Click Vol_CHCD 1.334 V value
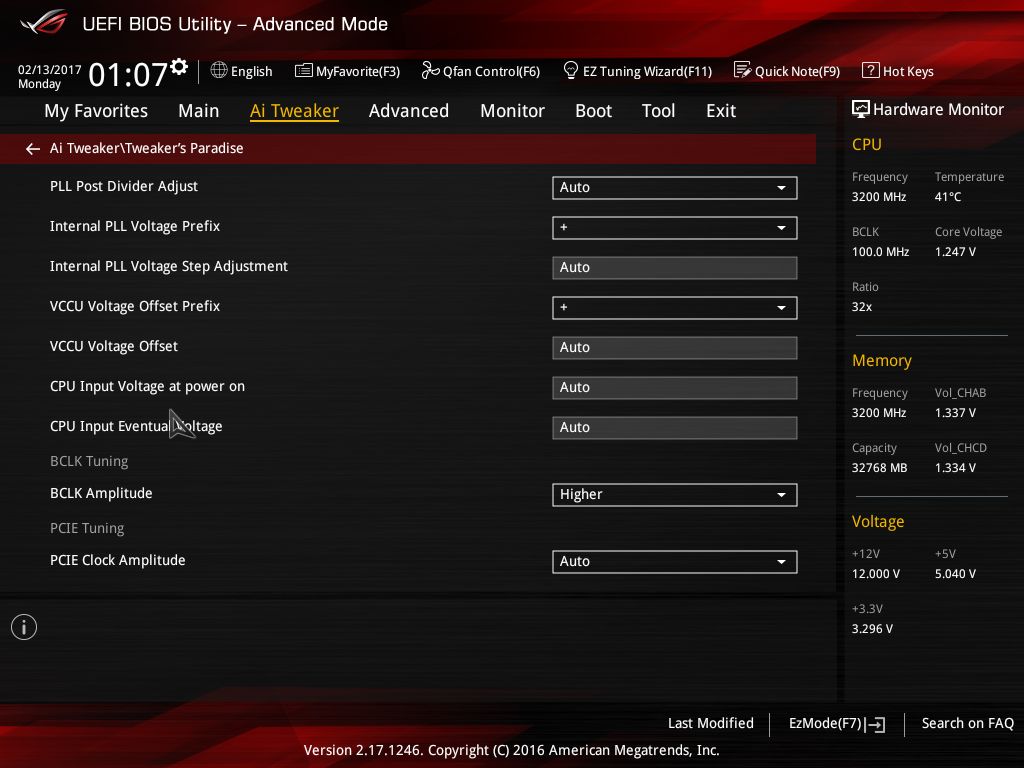This screenshot has width=1024, height=768. (955, 468)
